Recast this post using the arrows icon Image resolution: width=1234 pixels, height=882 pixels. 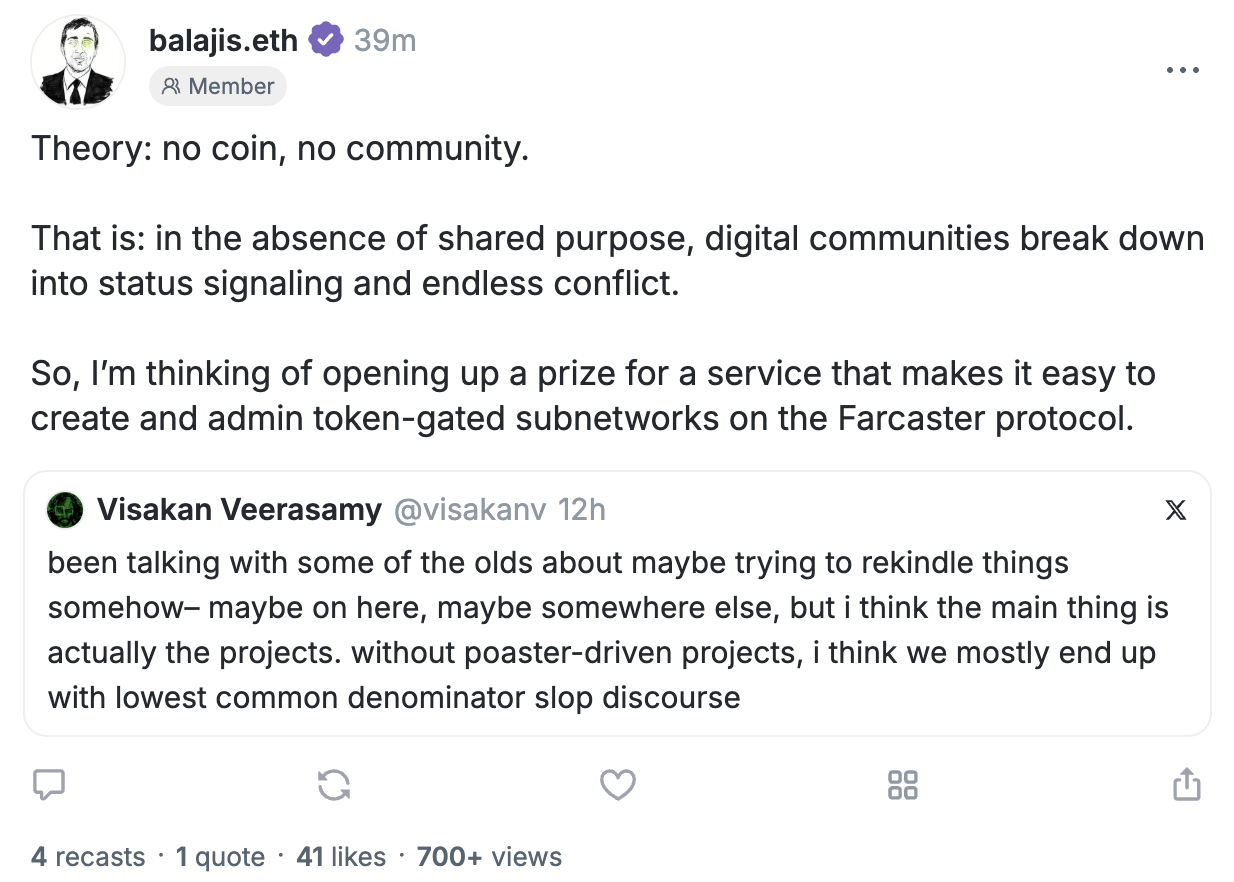coord(334,785)
